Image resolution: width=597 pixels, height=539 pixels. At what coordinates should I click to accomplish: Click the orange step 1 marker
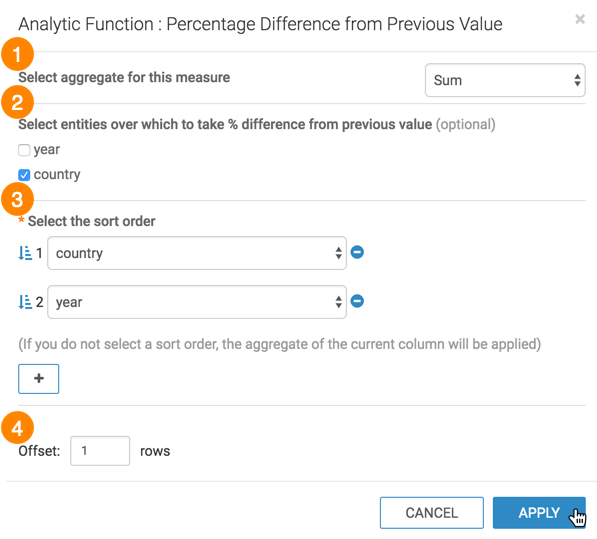pyautogui.click(x=18, y=54)
